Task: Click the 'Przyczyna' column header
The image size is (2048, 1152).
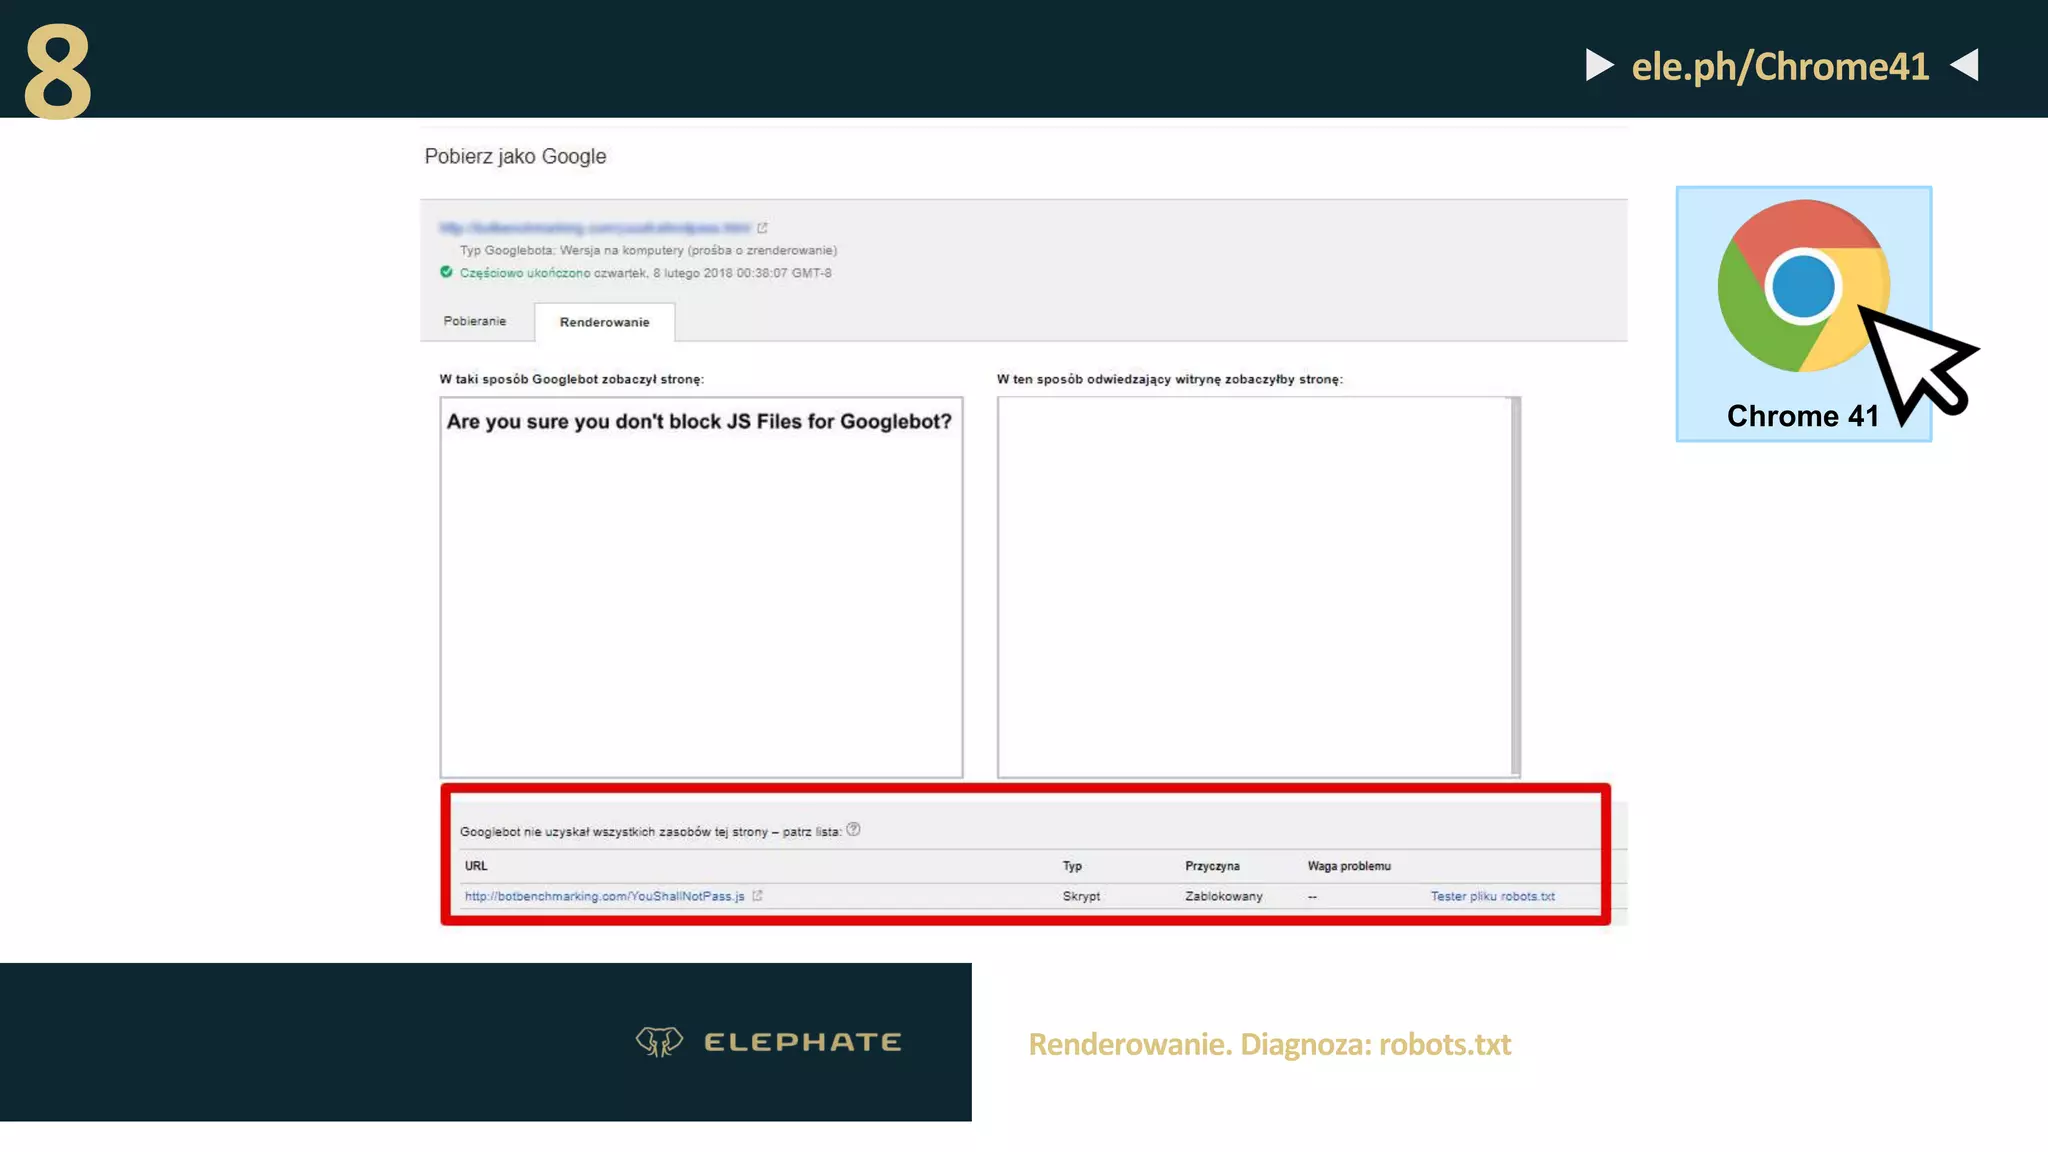Action: pyautogui.click(x=1212, y=866)
